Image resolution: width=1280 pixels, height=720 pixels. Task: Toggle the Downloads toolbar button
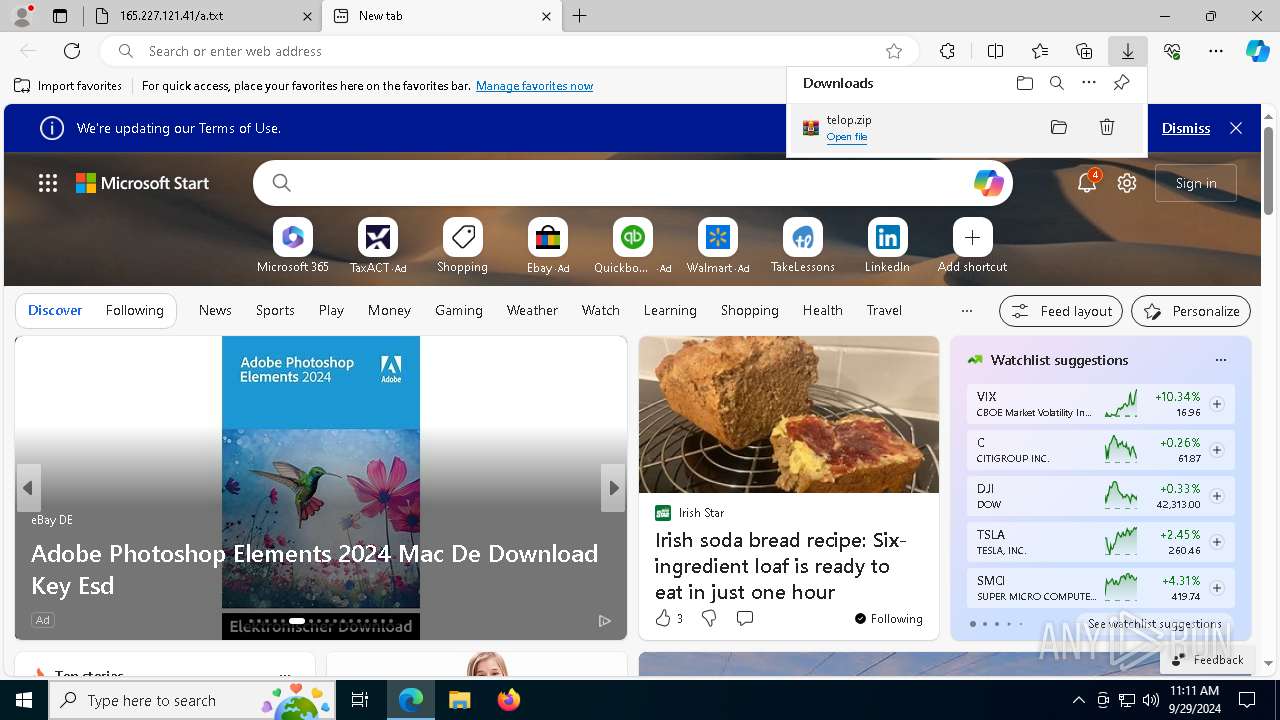coord(1127,51)
